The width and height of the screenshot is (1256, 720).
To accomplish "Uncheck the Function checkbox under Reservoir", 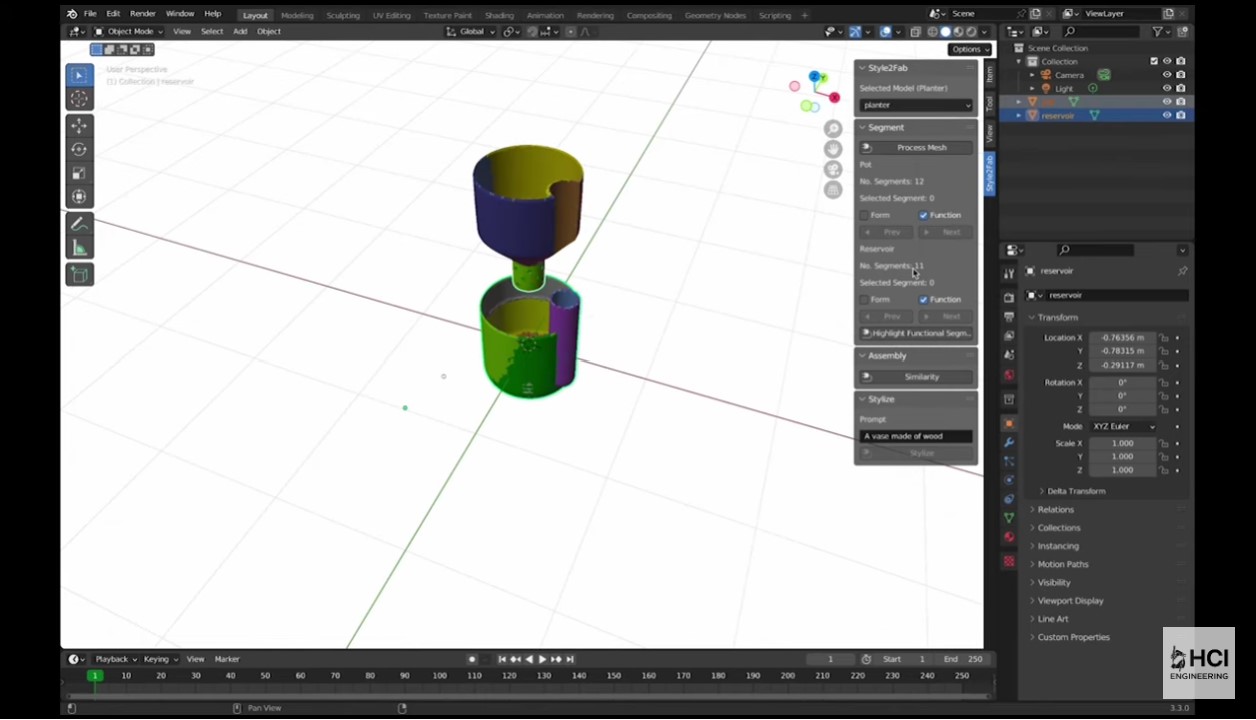I will tap(924, 299).
